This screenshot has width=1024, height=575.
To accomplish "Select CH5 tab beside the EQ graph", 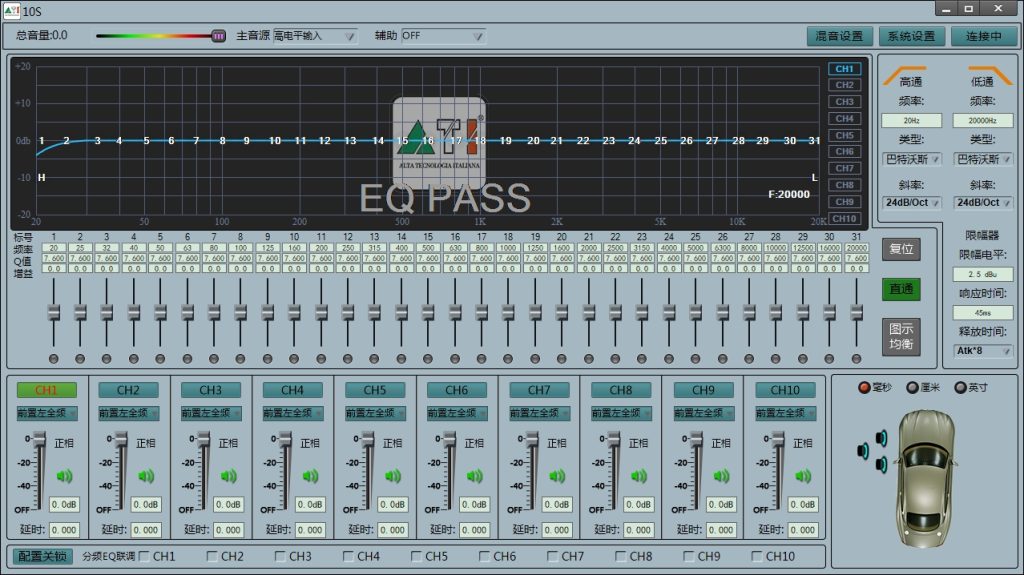I will [x=844, y=135].
